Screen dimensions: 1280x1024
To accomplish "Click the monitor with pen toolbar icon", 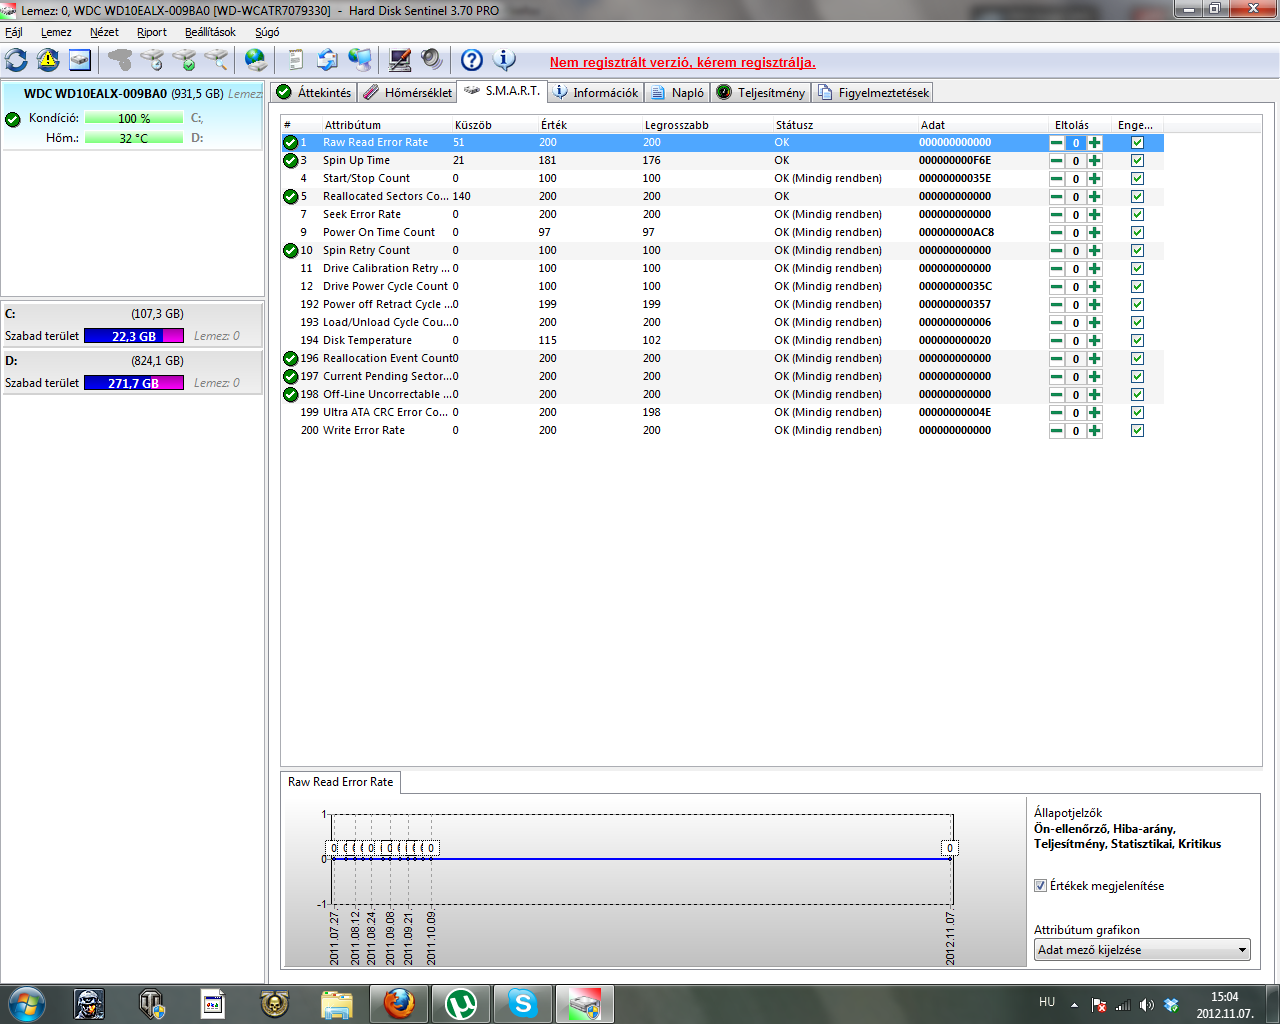I will [x=399, y=60].
